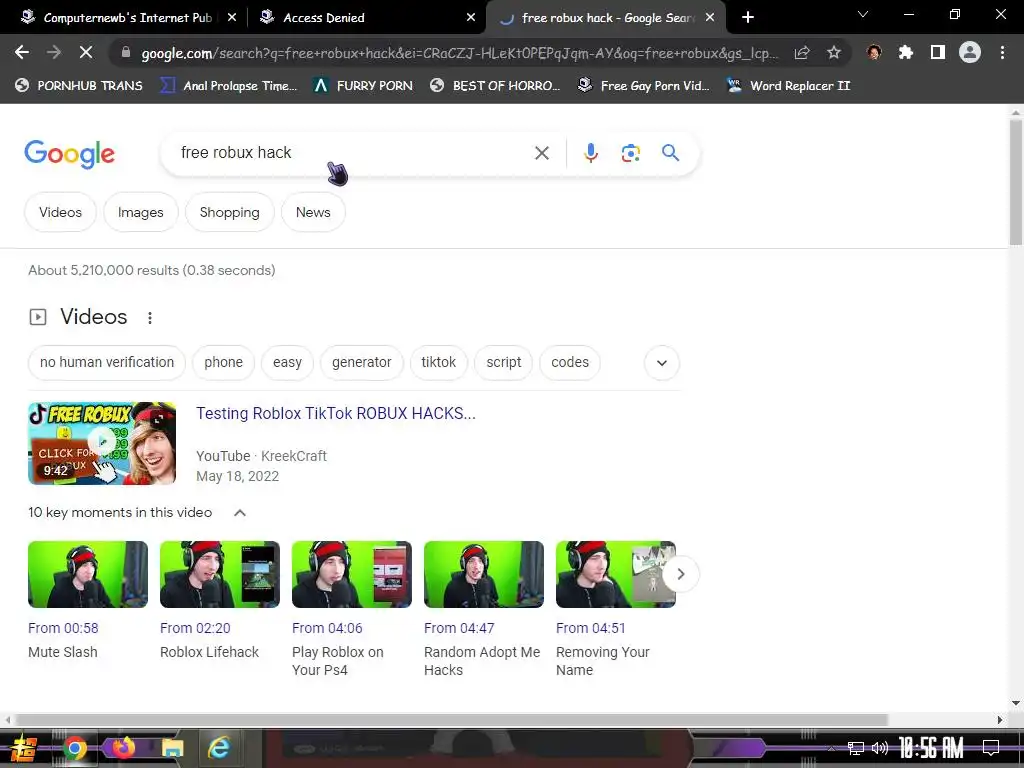Filter results by Shopping

click(229, 212)
